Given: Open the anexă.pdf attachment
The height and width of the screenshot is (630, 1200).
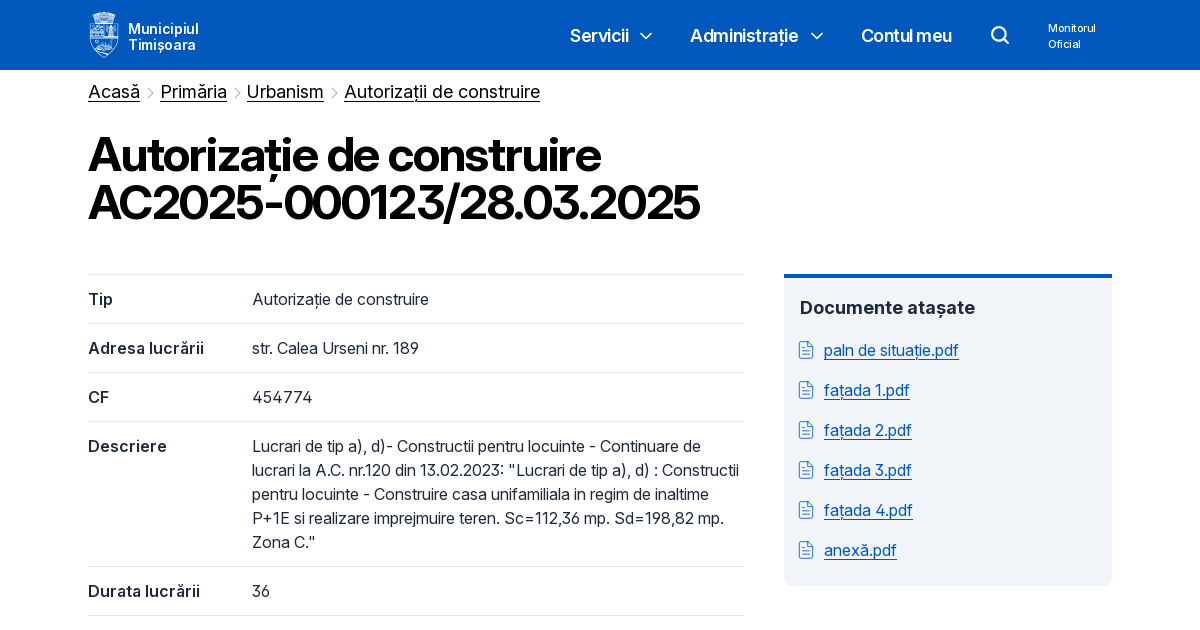Looking at the screenshot, I should coord(860,550).
